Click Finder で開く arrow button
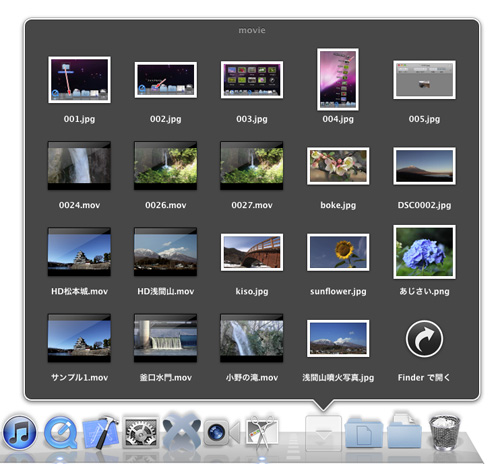500x464 pixels. click(424, 339)
